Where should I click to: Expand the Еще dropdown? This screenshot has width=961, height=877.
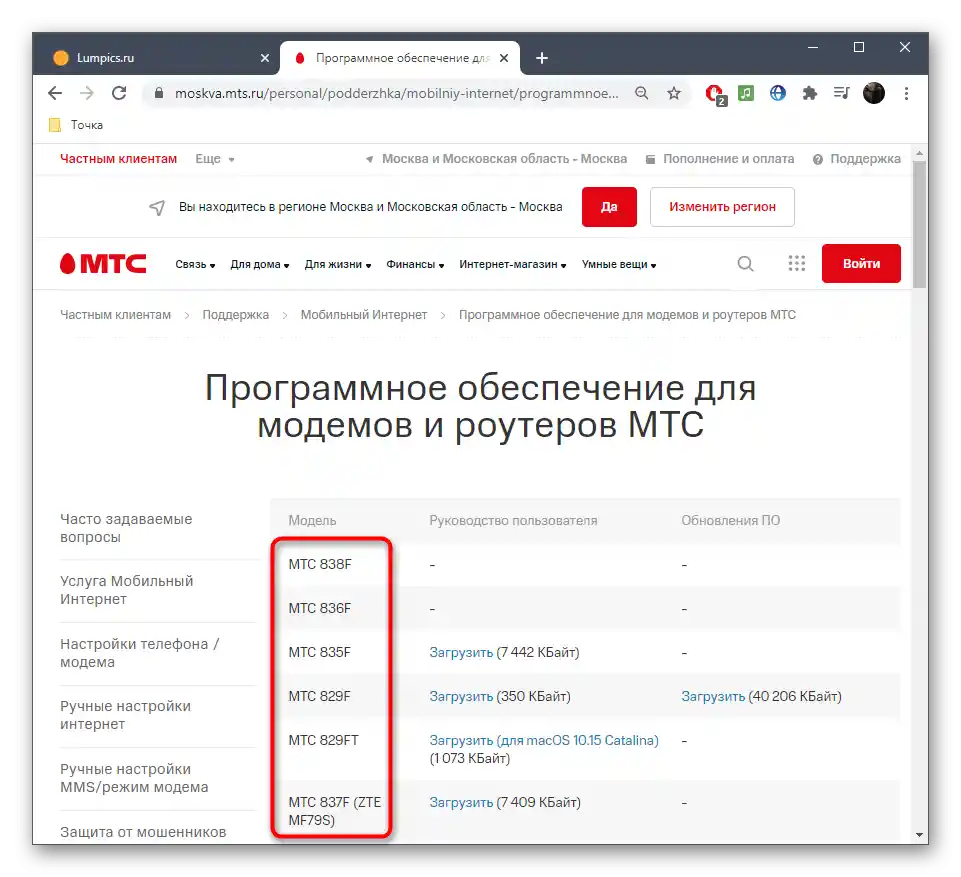[215, 159]
